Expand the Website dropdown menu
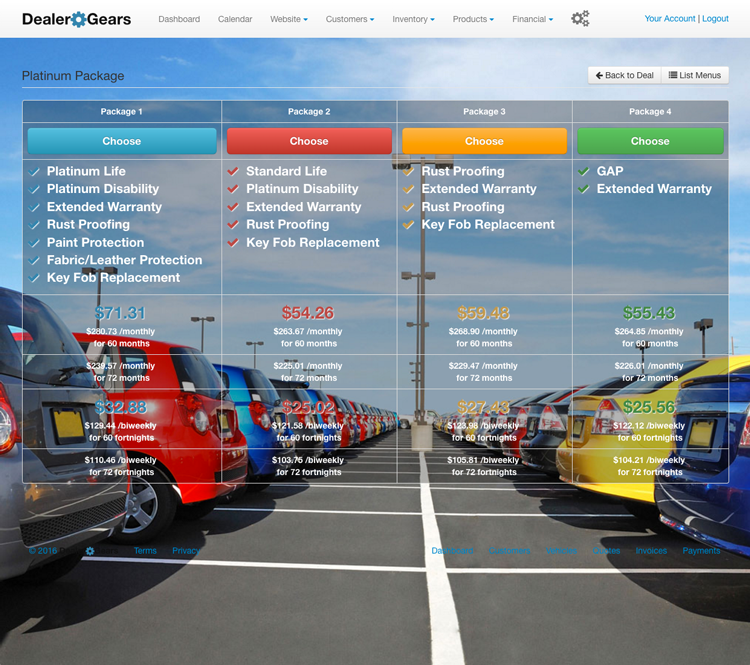 tap(289, 19)
